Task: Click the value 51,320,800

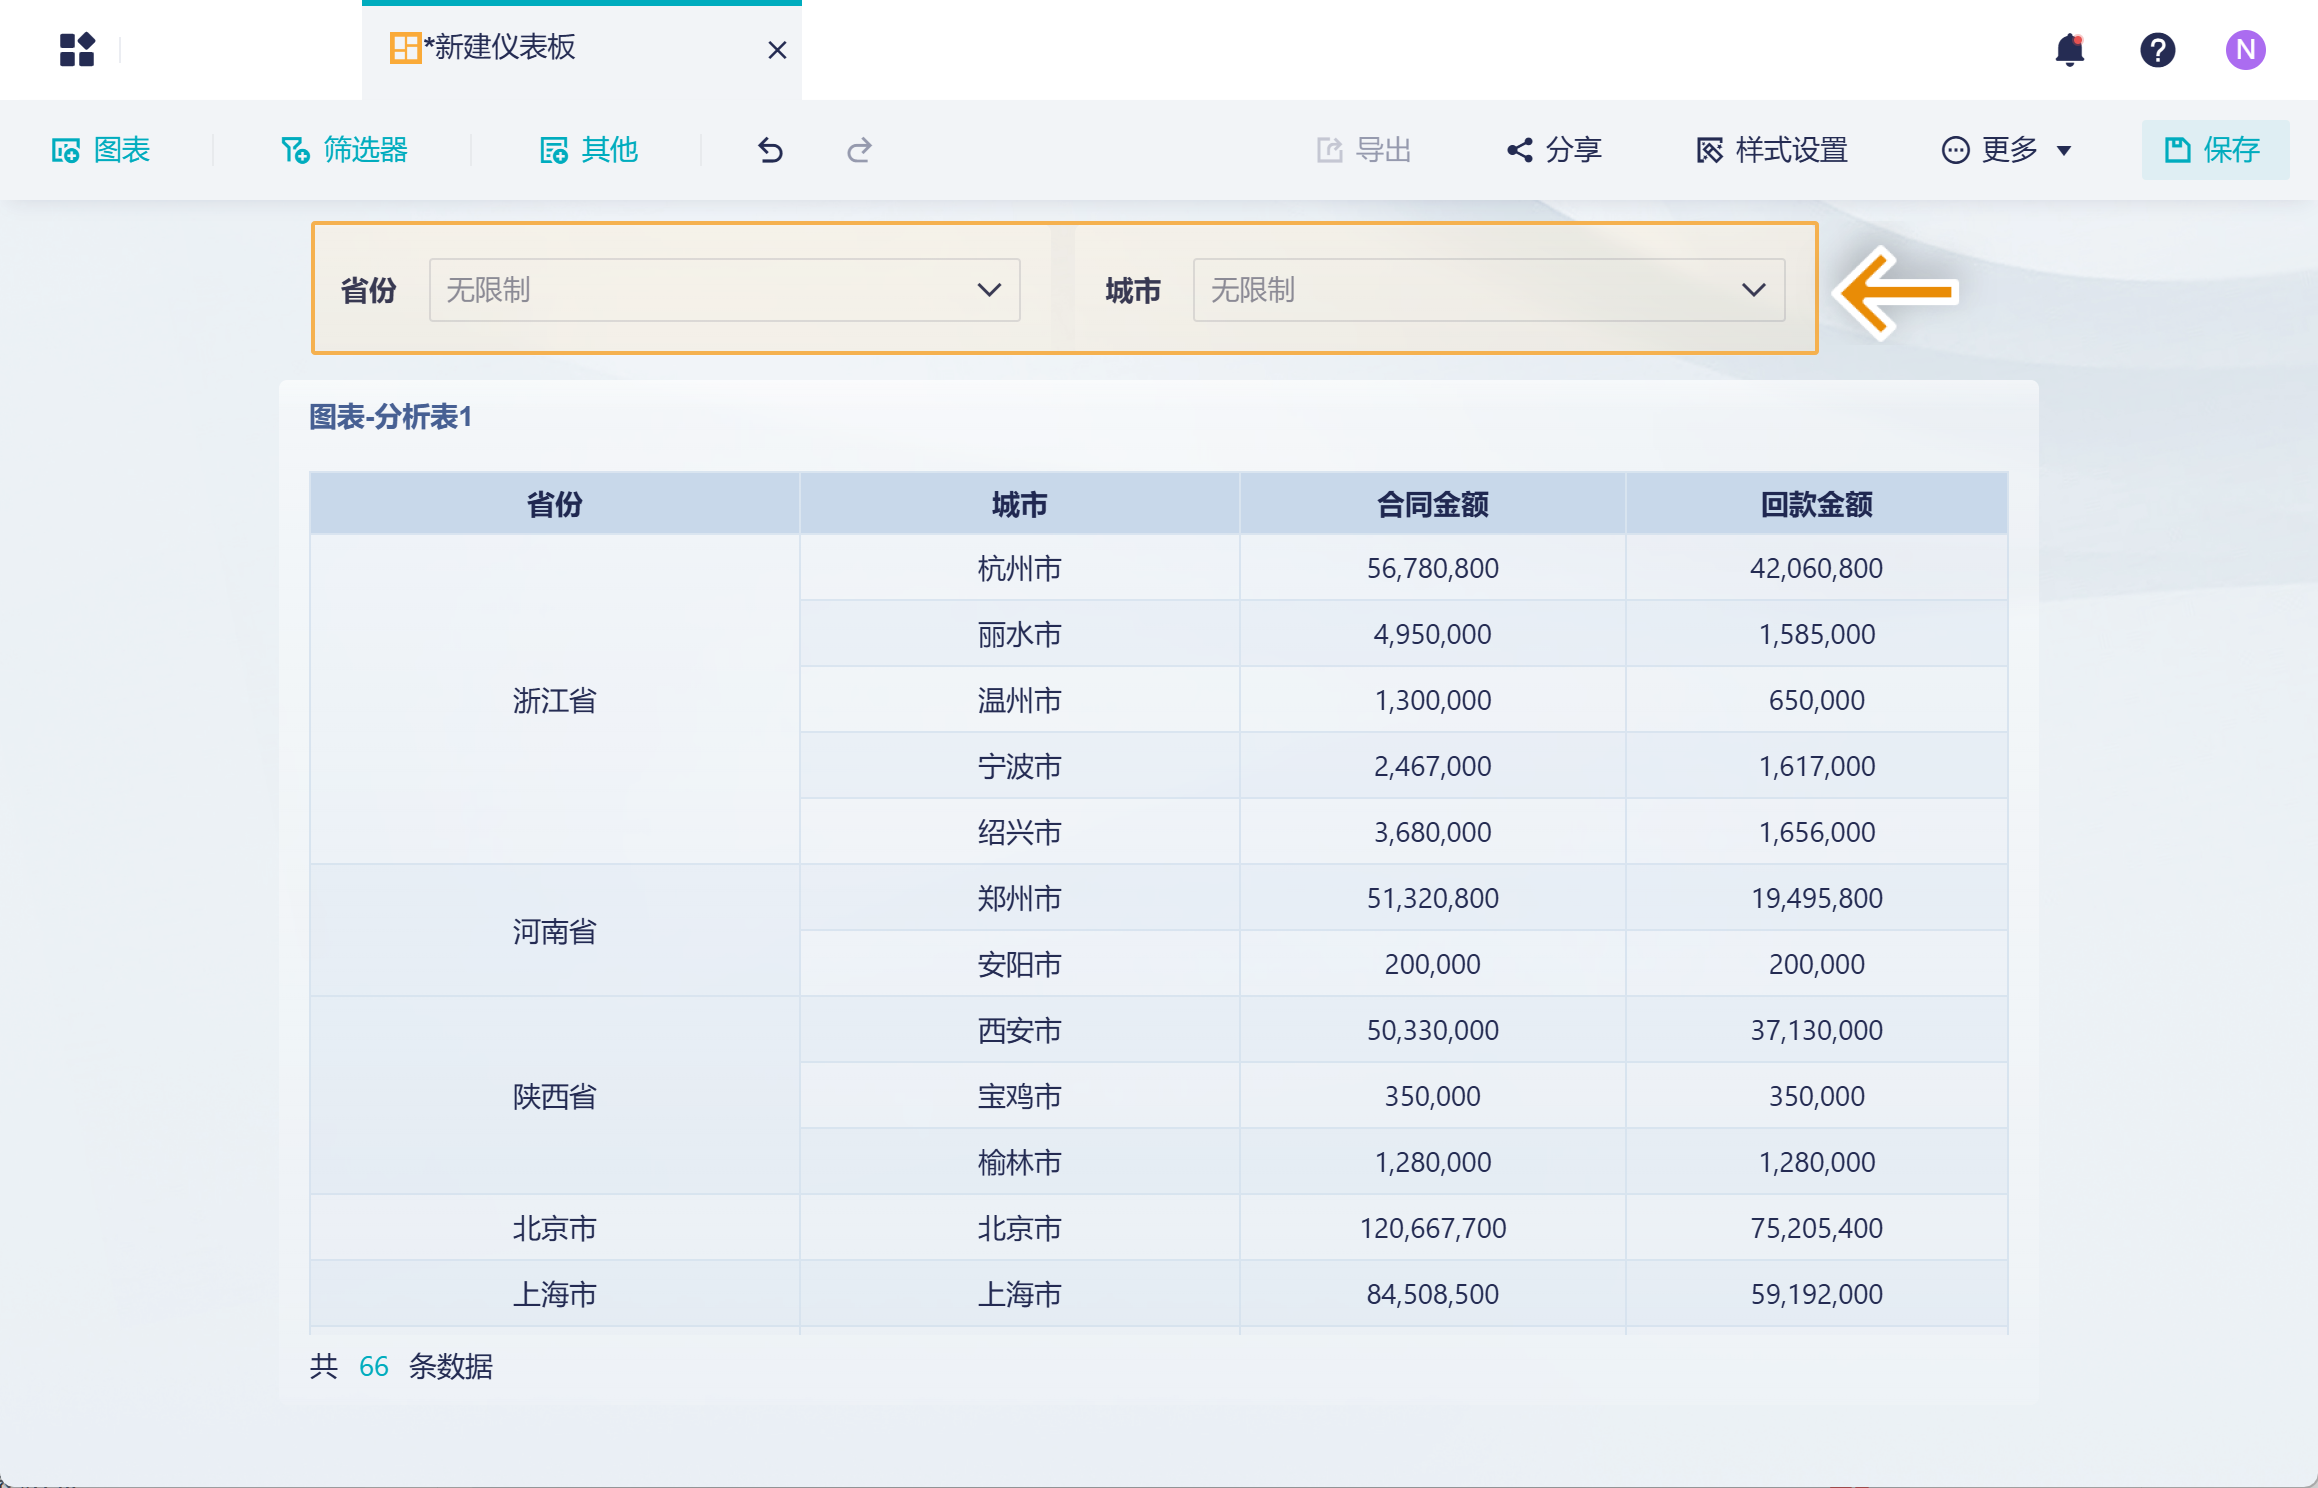Action: click(x=1432, y=898)
